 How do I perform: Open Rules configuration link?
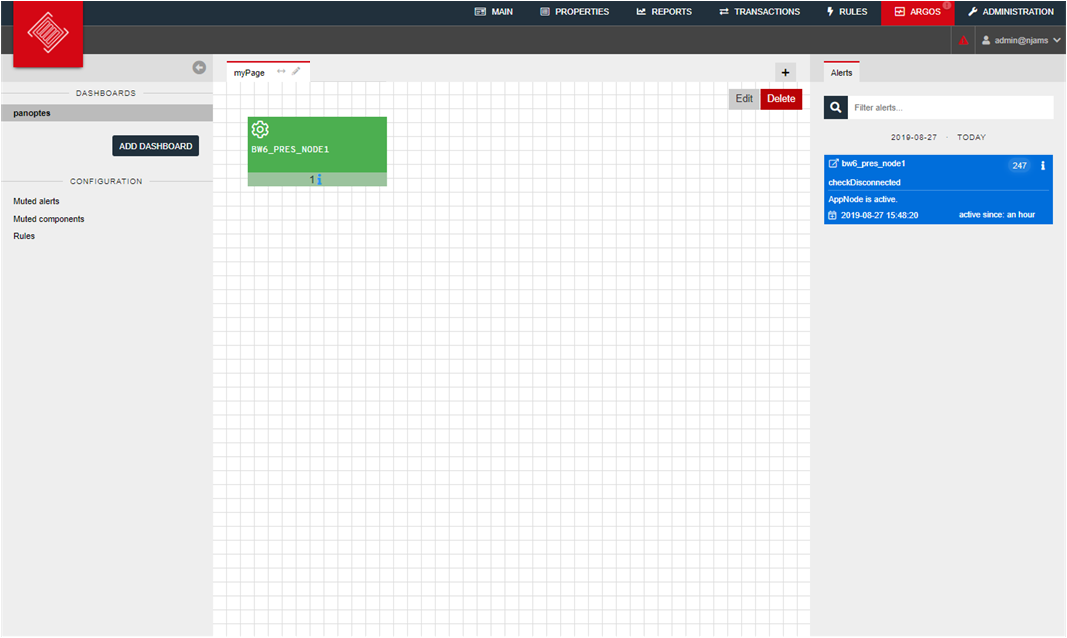[x=24, y=236]
